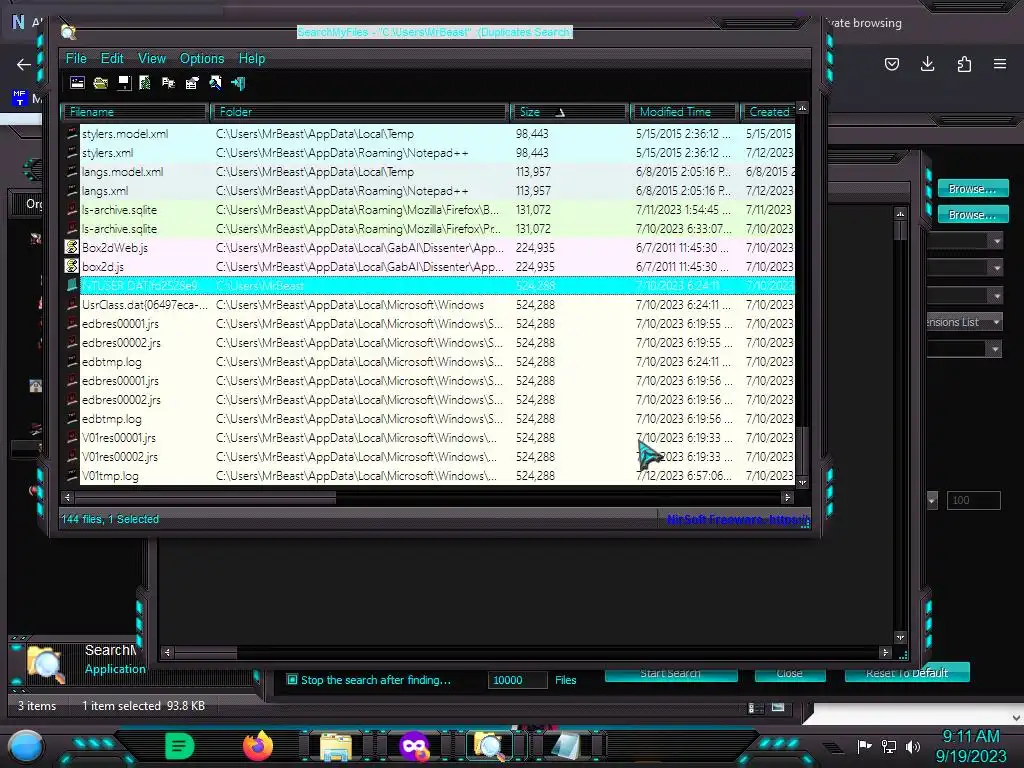Sort by the Created column header
1024x768 pixels.
[x=768, y=112]
